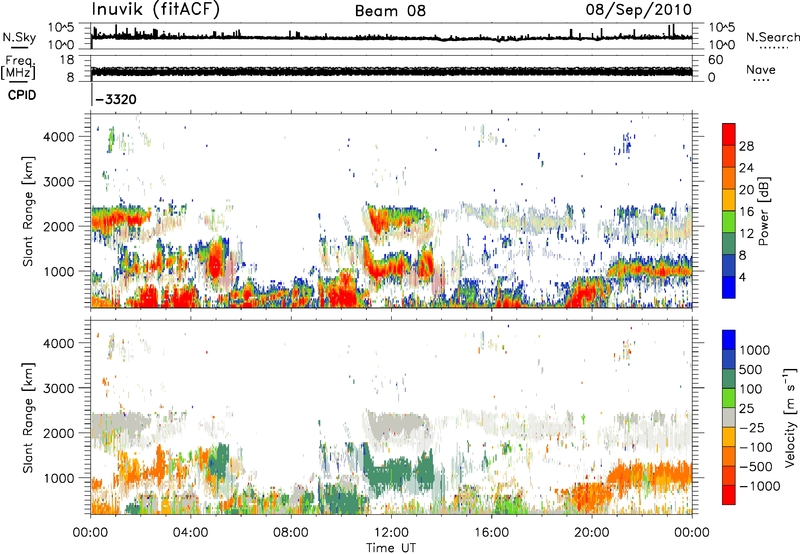Click the '16:00' time axis label

point(491,533)
